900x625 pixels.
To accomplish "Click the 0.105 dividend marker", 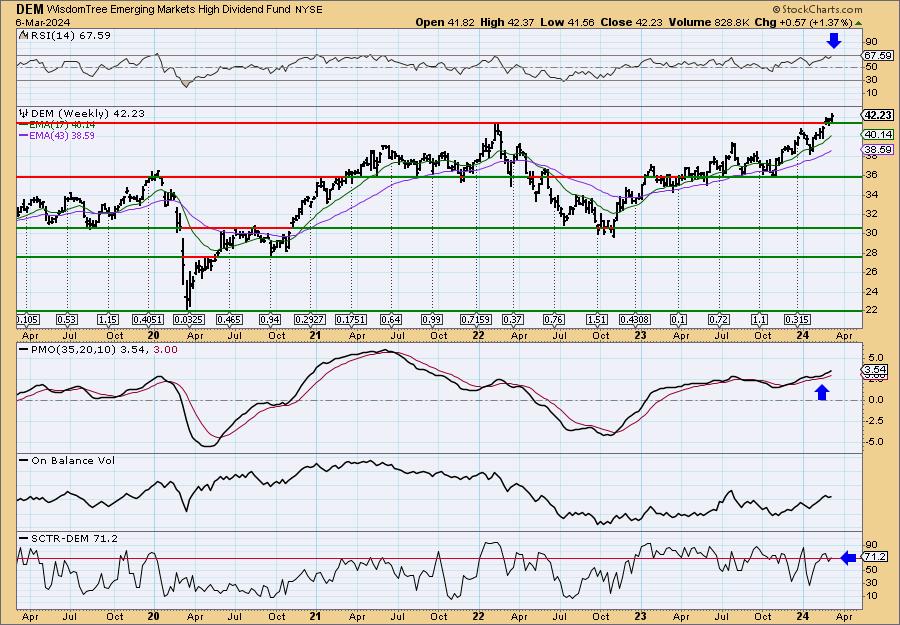I will [28, 320].
